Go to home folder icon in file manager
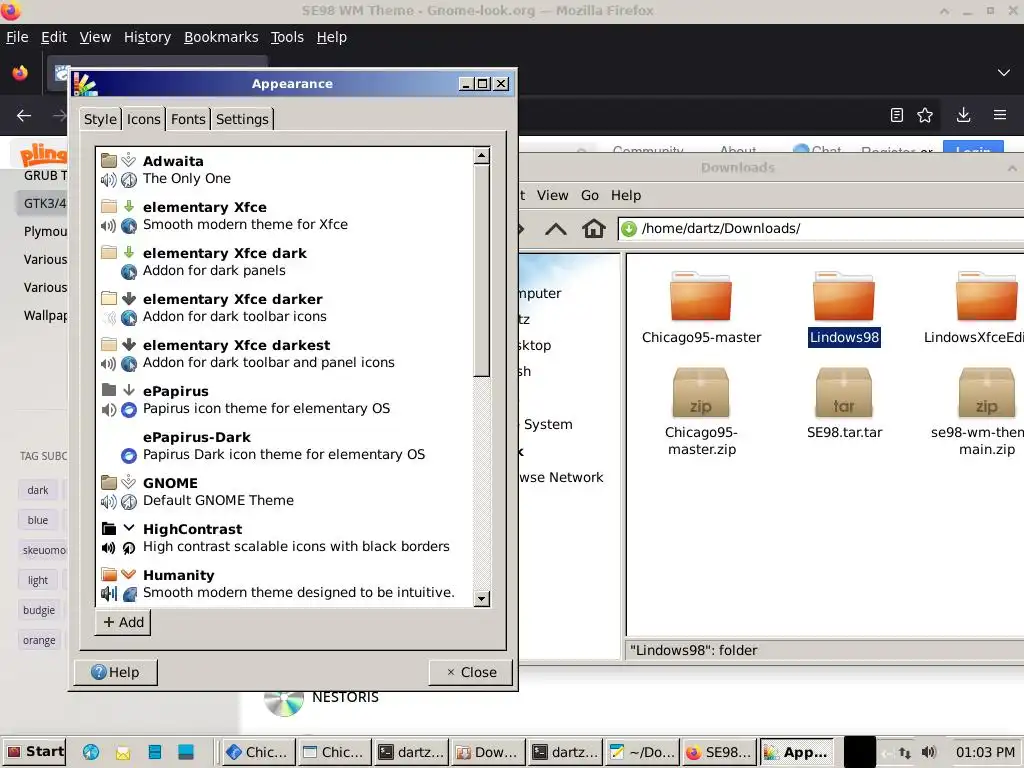1024x768 pixels. pyautogui.click(x=594, y=229)
